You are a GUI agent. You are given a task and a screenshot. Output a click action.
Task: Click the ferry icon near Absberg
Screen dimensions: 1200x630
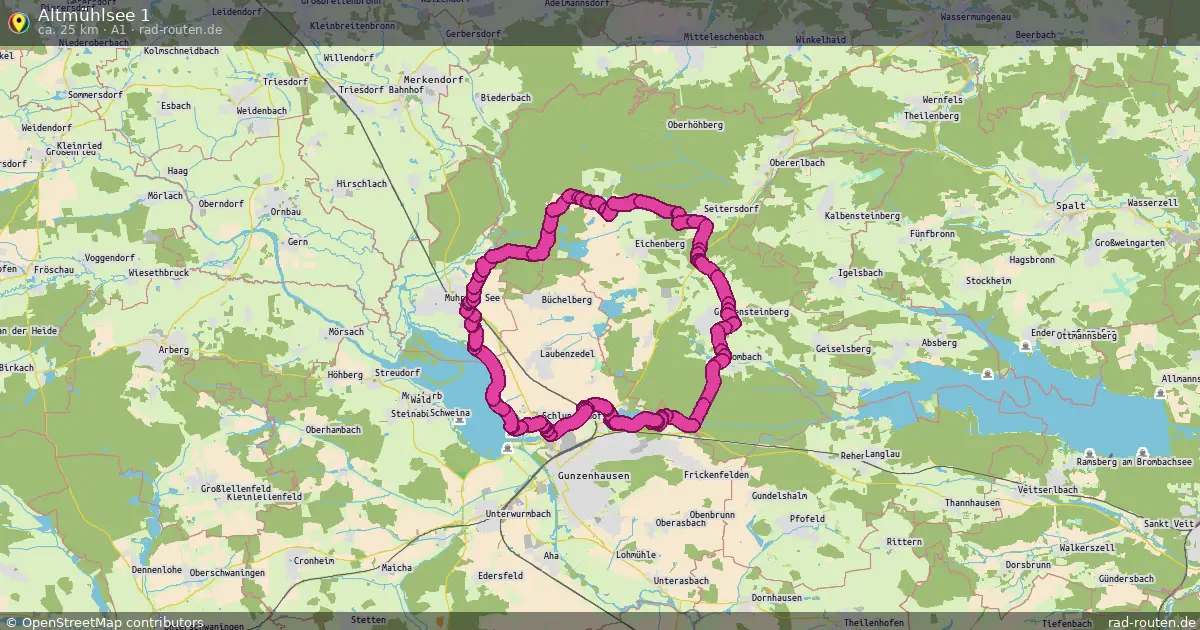[x=988, y=374]
